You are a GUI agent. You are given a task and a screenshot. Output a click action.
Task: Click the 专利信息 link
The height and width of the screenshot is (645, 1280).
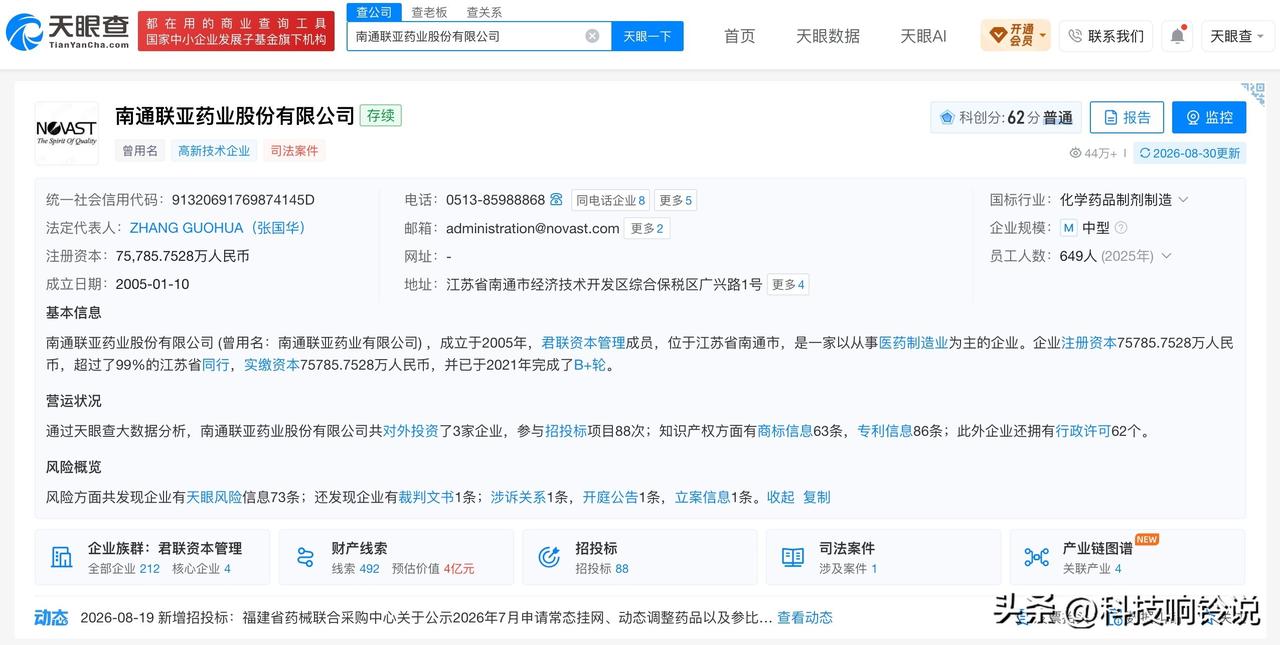pyautogui.click(x=885, y=431)
